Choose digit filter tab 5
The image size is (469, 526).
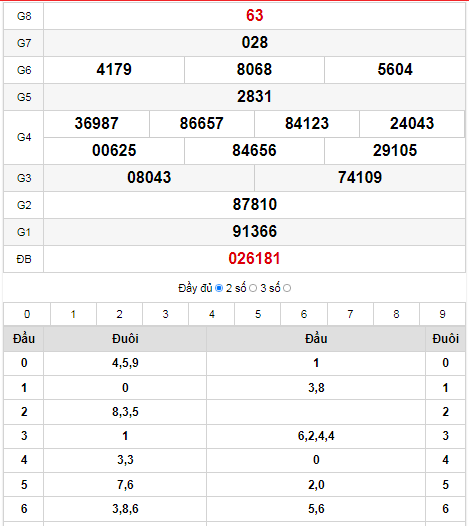(258, 314)
